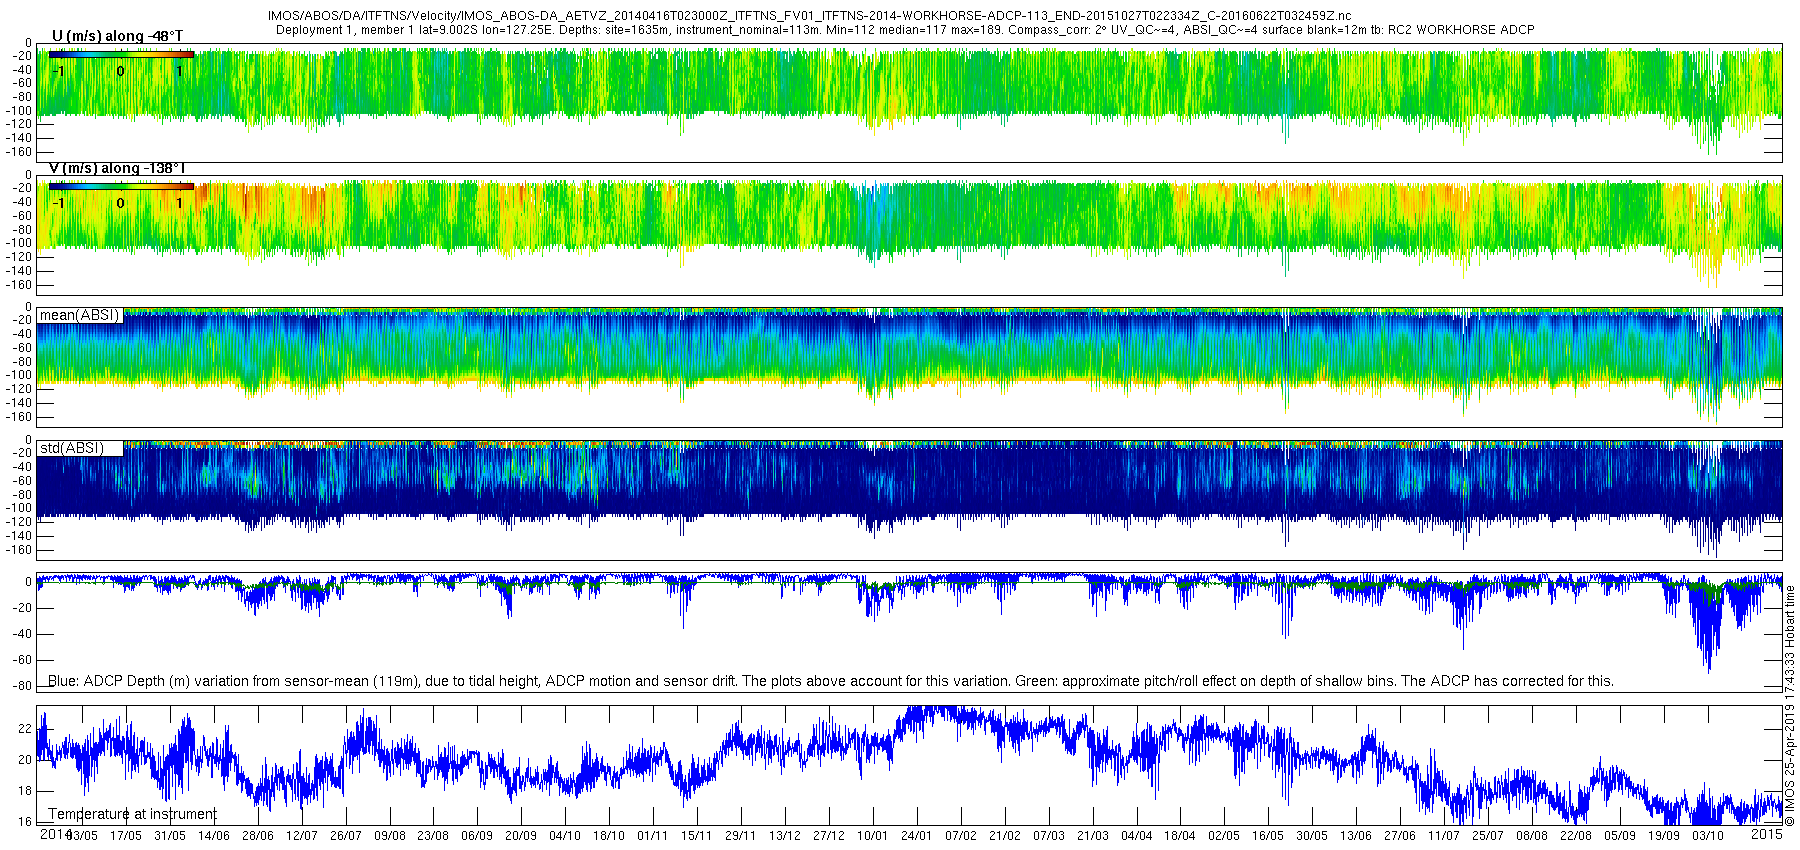Click the '13/06' date tick
The width and height of the screenshot is (1800, 850).
click(1356, 836)
